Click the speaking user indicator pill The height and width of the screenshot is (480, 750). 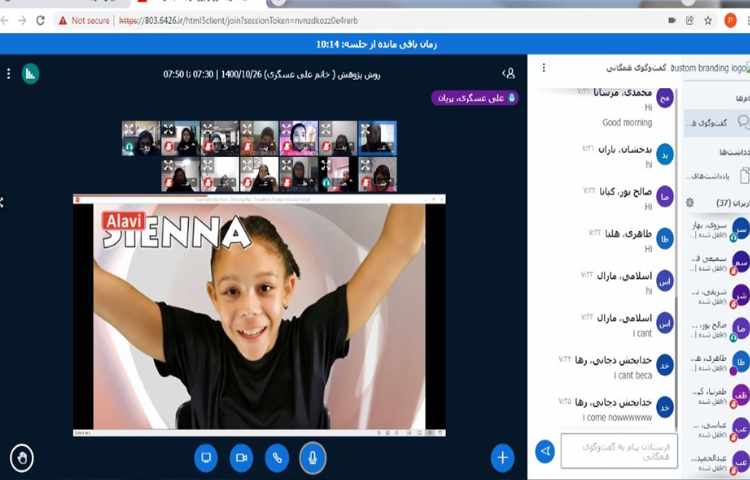(x=474, y=98)
